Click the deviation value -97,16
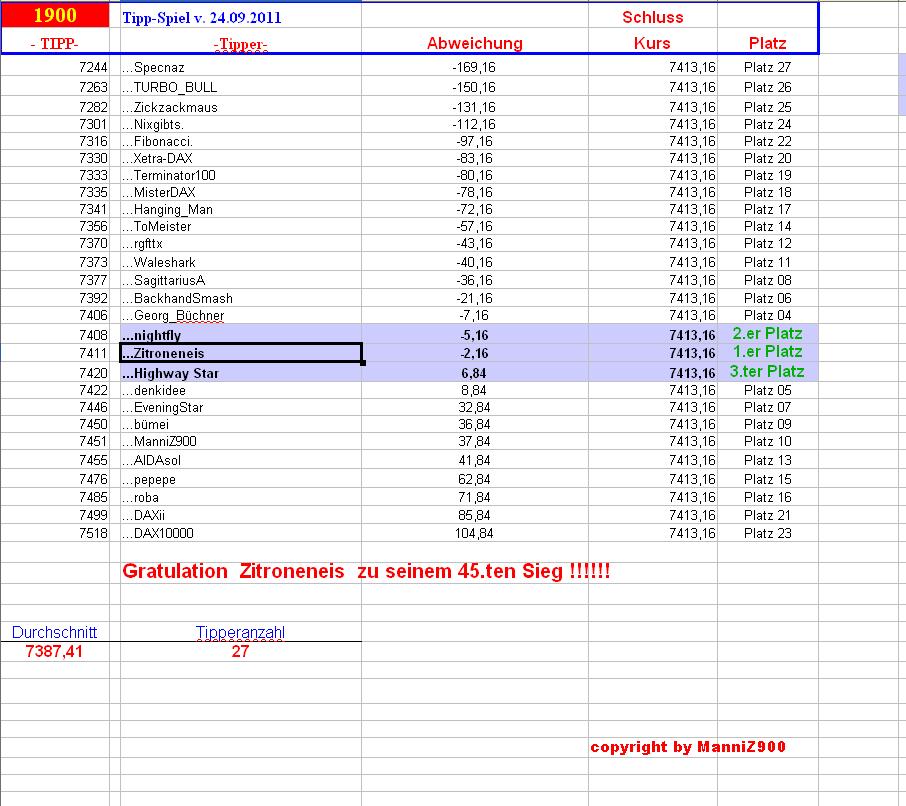Image resolution: width=906 pixels, height=806 pixels. click(x=474, y=142)
